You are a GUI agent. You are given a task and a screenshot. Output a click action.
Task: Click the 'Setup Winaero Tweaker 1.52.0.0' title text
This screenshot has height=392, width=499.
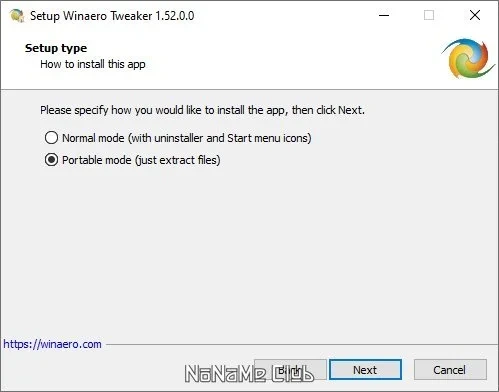click(x=112, y=16)
